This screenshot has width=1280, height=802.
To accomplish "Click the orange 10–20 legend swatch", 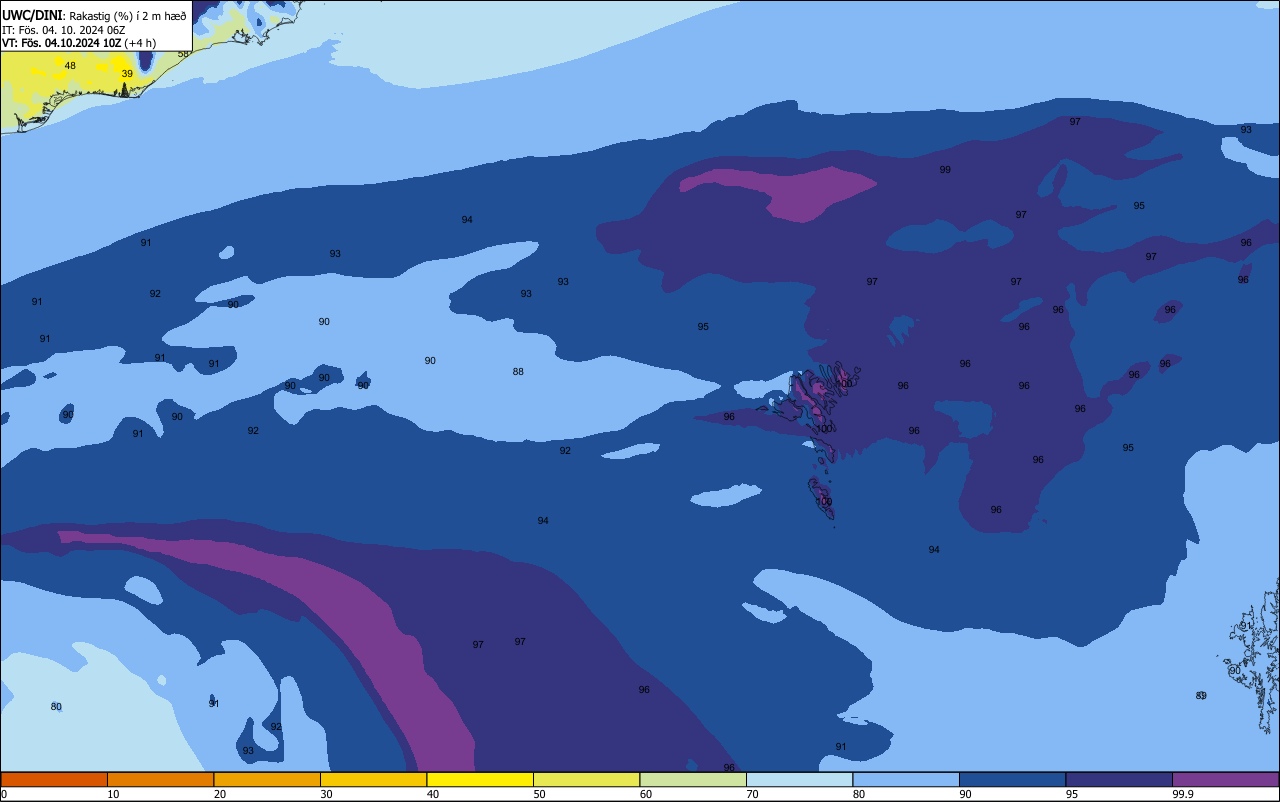I will click(160, 779).
